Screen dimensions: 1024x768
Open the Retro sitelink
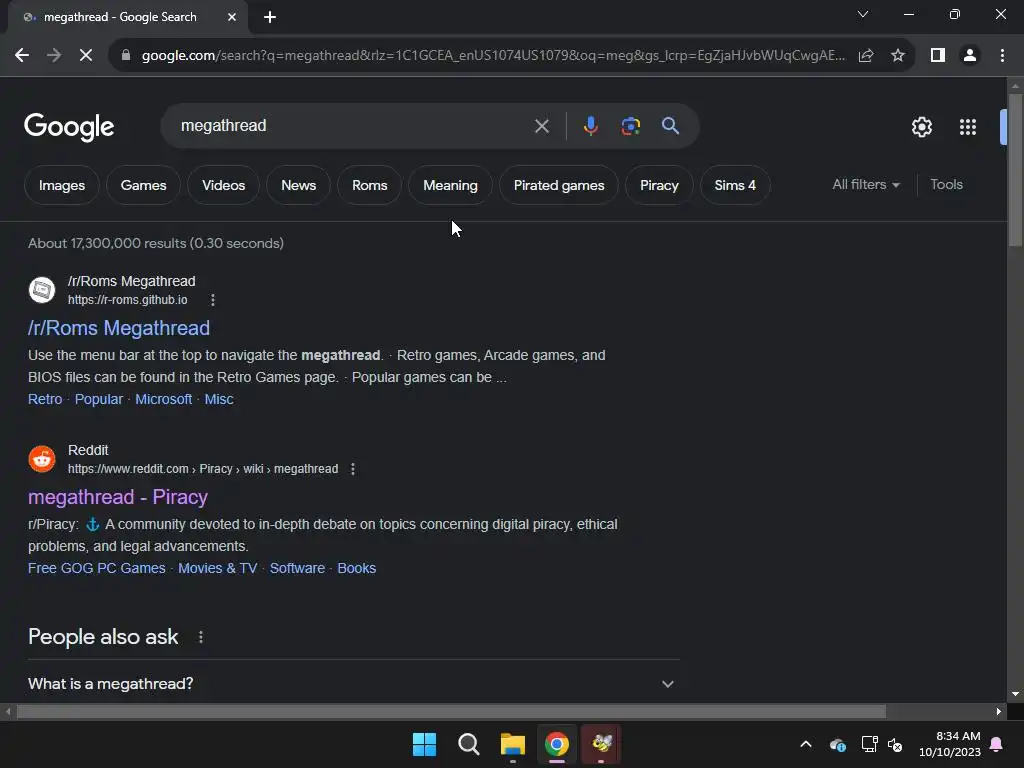tap(45, 399)
